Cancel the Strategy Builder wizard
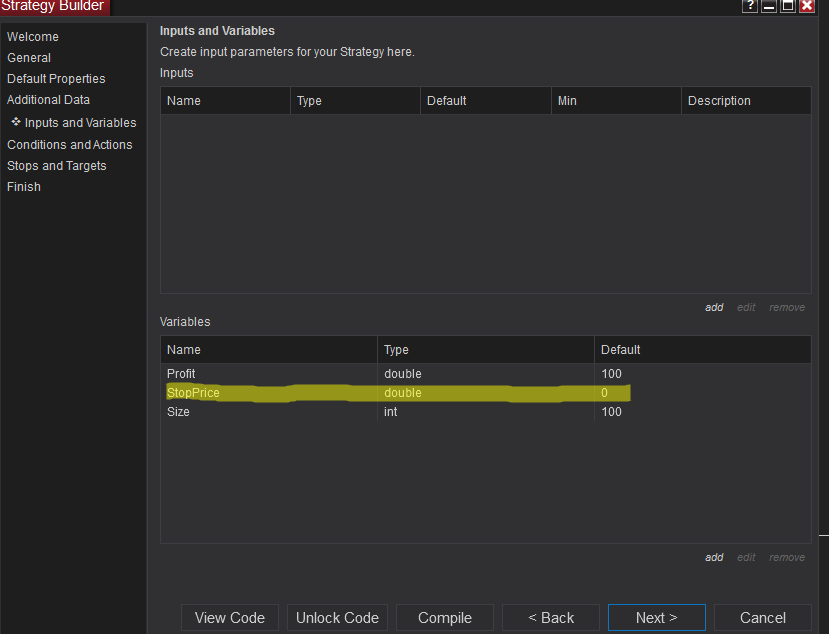This screenshot has width=829, height=634. (763, 618)
